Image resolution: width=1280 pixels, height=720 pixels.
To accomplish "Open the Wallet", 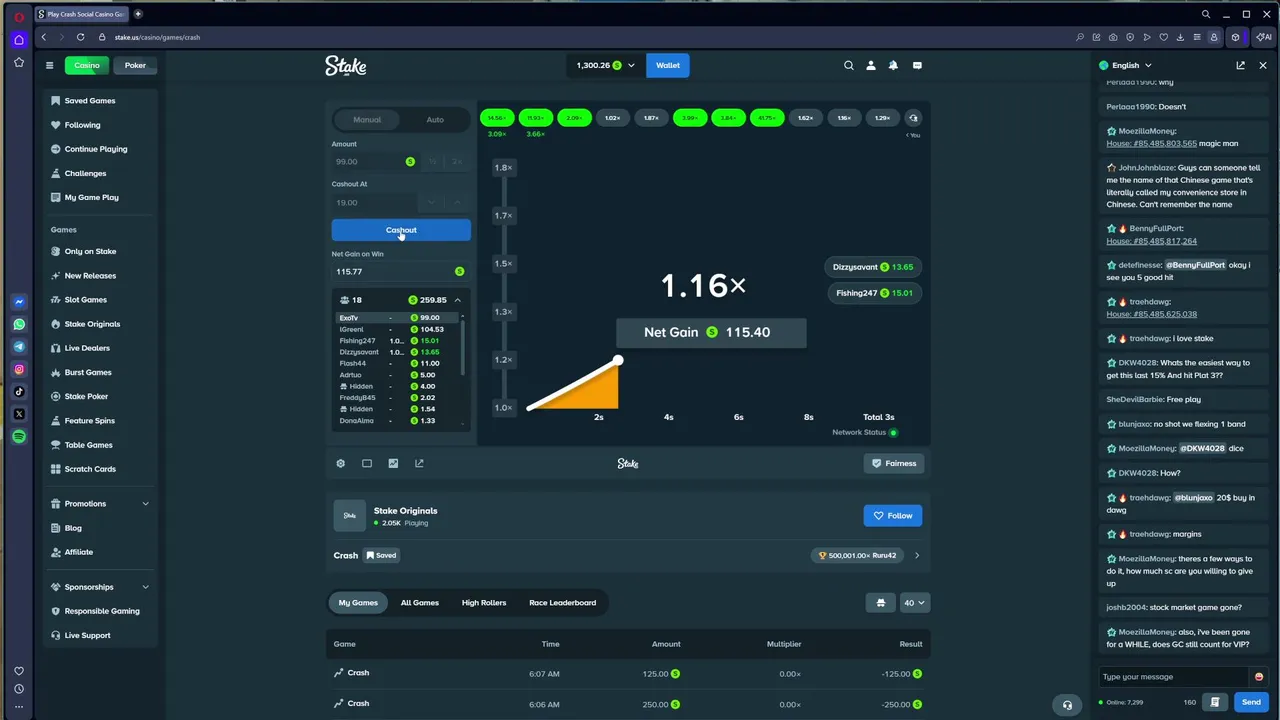I will (668, 65).
